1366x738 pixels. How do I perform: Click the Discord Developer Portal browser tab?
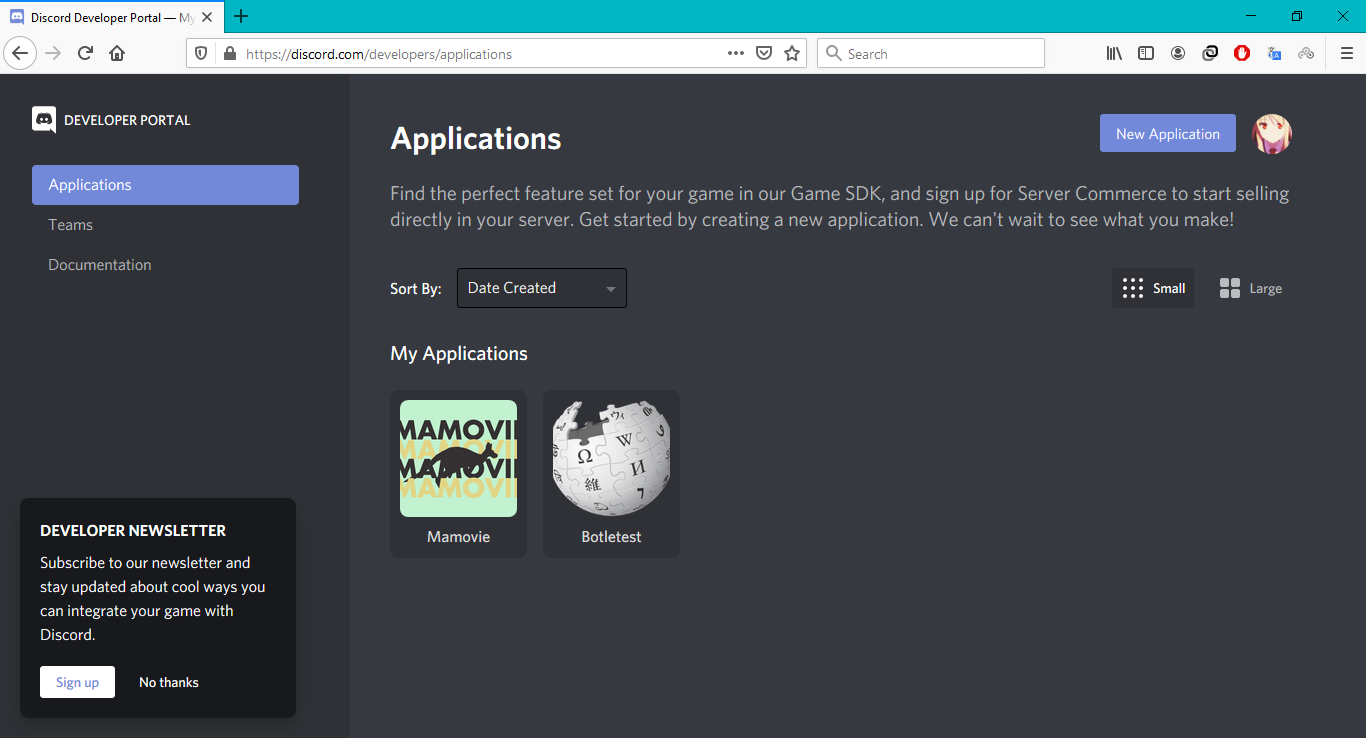pos(110,18)
